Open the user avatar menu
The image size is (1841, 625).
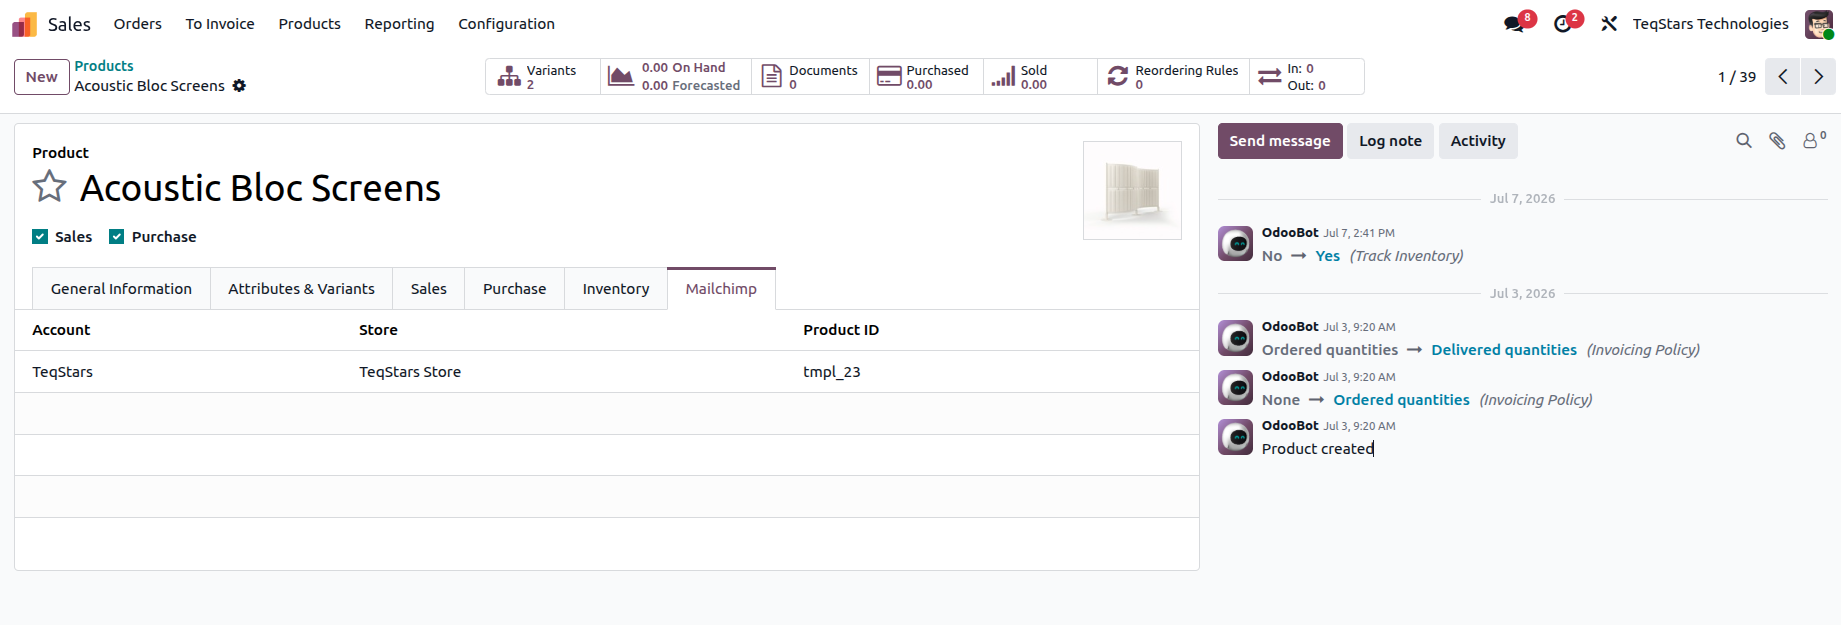tap(1818, 24)
